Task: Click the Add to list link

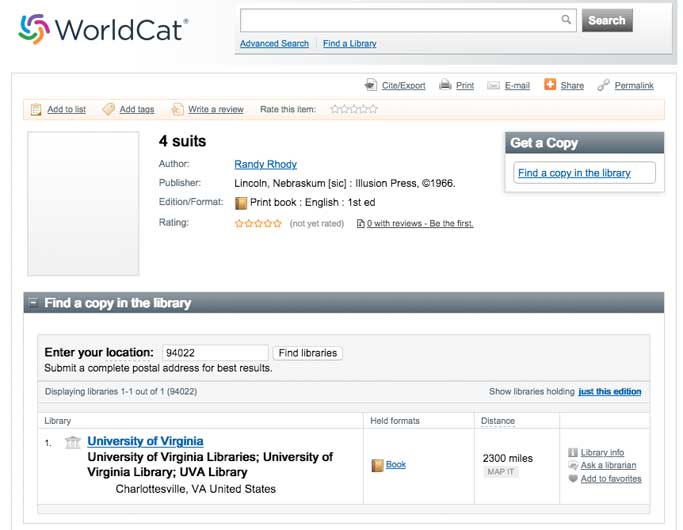Action: coord(66,109)
